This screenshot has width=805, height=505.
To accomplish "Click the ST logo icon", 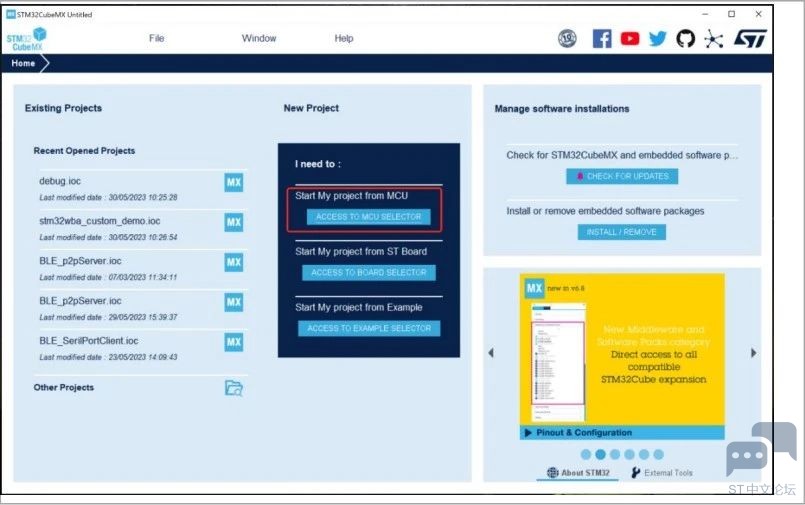I will click(x=750, y=38).
